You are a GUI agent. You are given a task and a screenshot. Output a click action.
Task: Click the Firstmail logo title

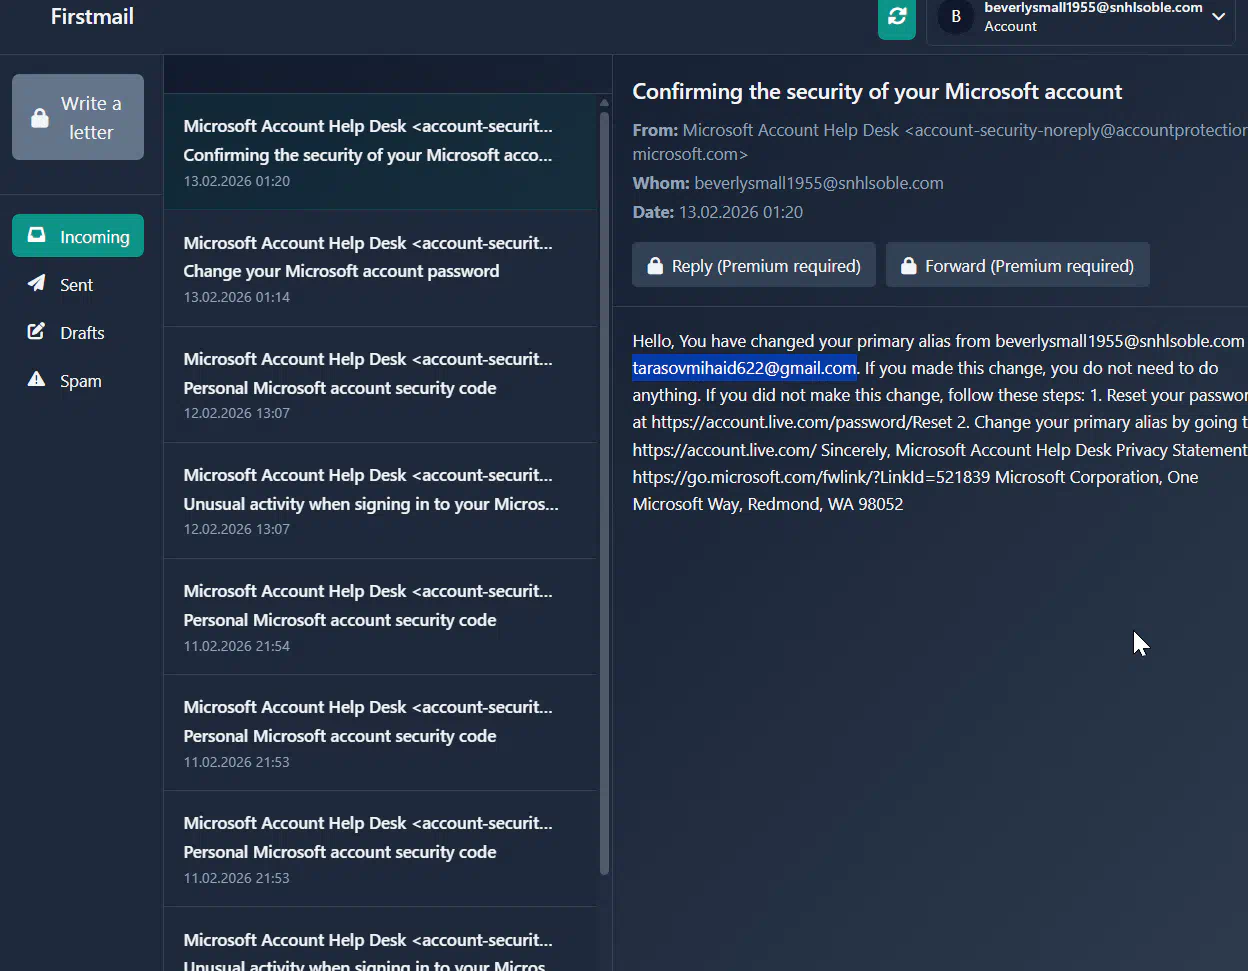(x=92, y=17)
